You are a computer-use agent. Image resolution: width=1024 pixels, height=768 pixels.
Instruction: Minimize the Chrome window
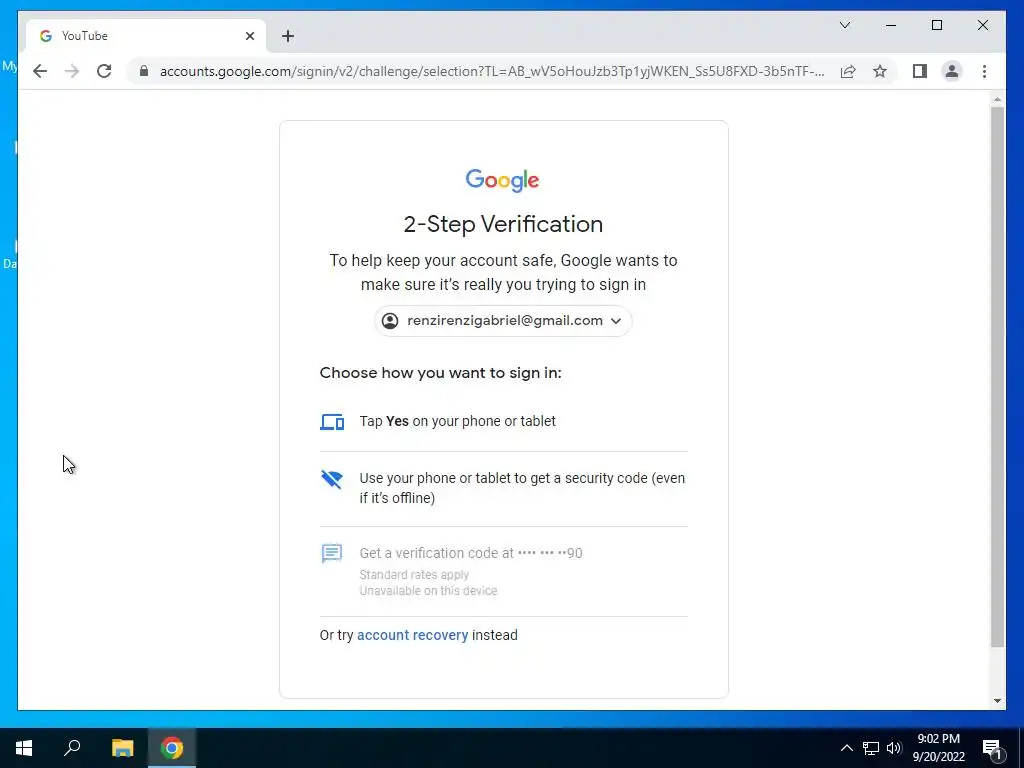pos(891,25)
